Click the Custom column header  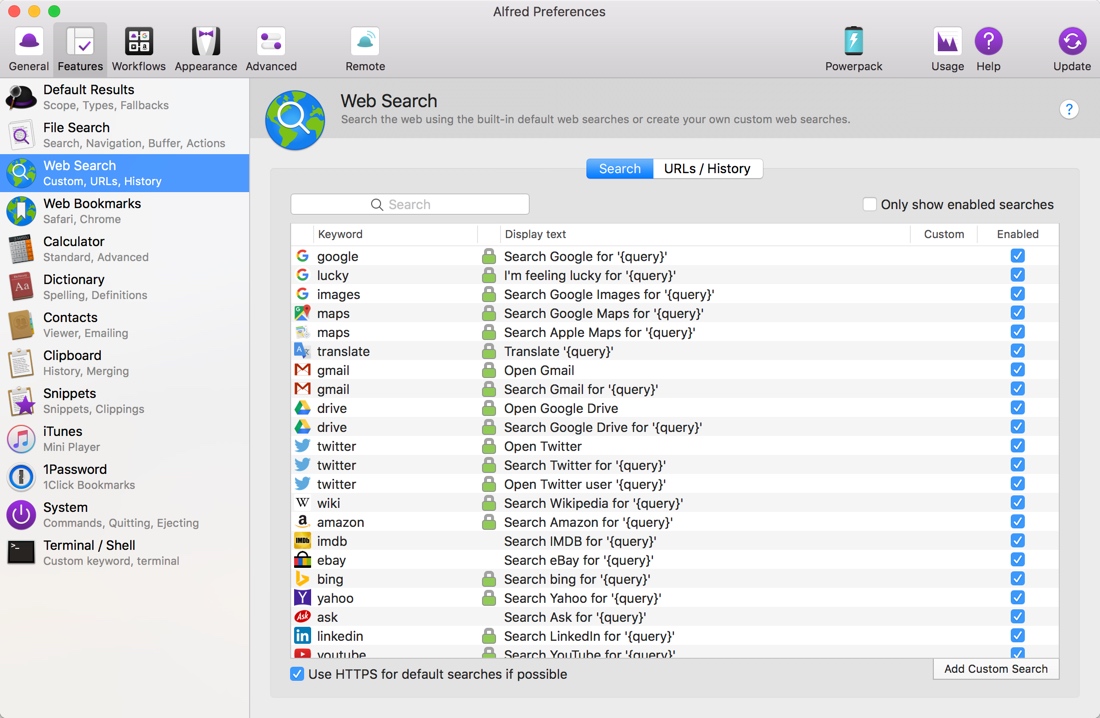tap(944, 234)
